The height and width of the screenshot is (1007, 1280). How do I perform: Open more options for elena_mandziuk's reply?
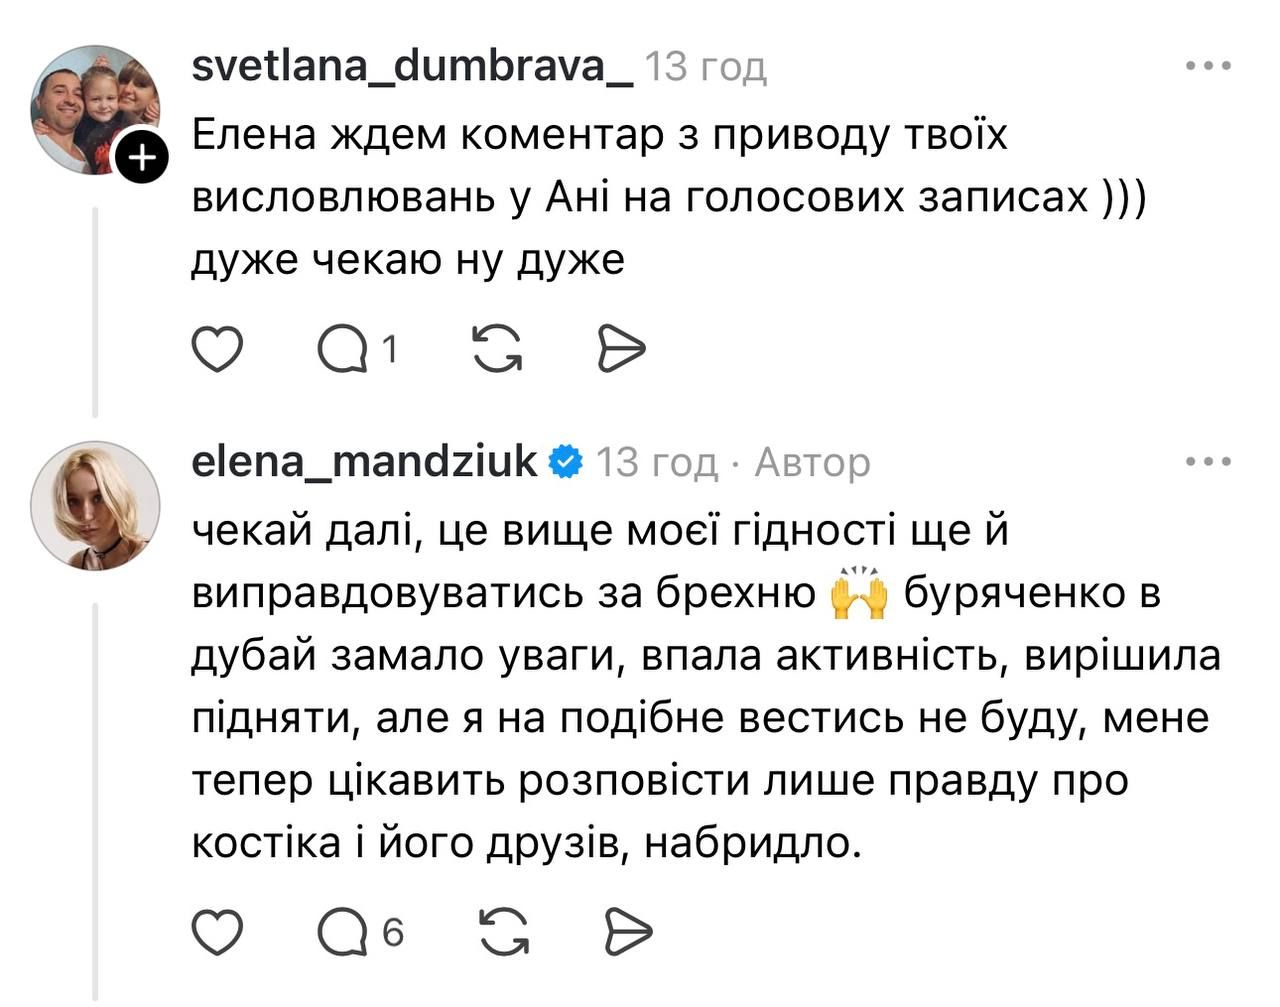pos(1208,462)
